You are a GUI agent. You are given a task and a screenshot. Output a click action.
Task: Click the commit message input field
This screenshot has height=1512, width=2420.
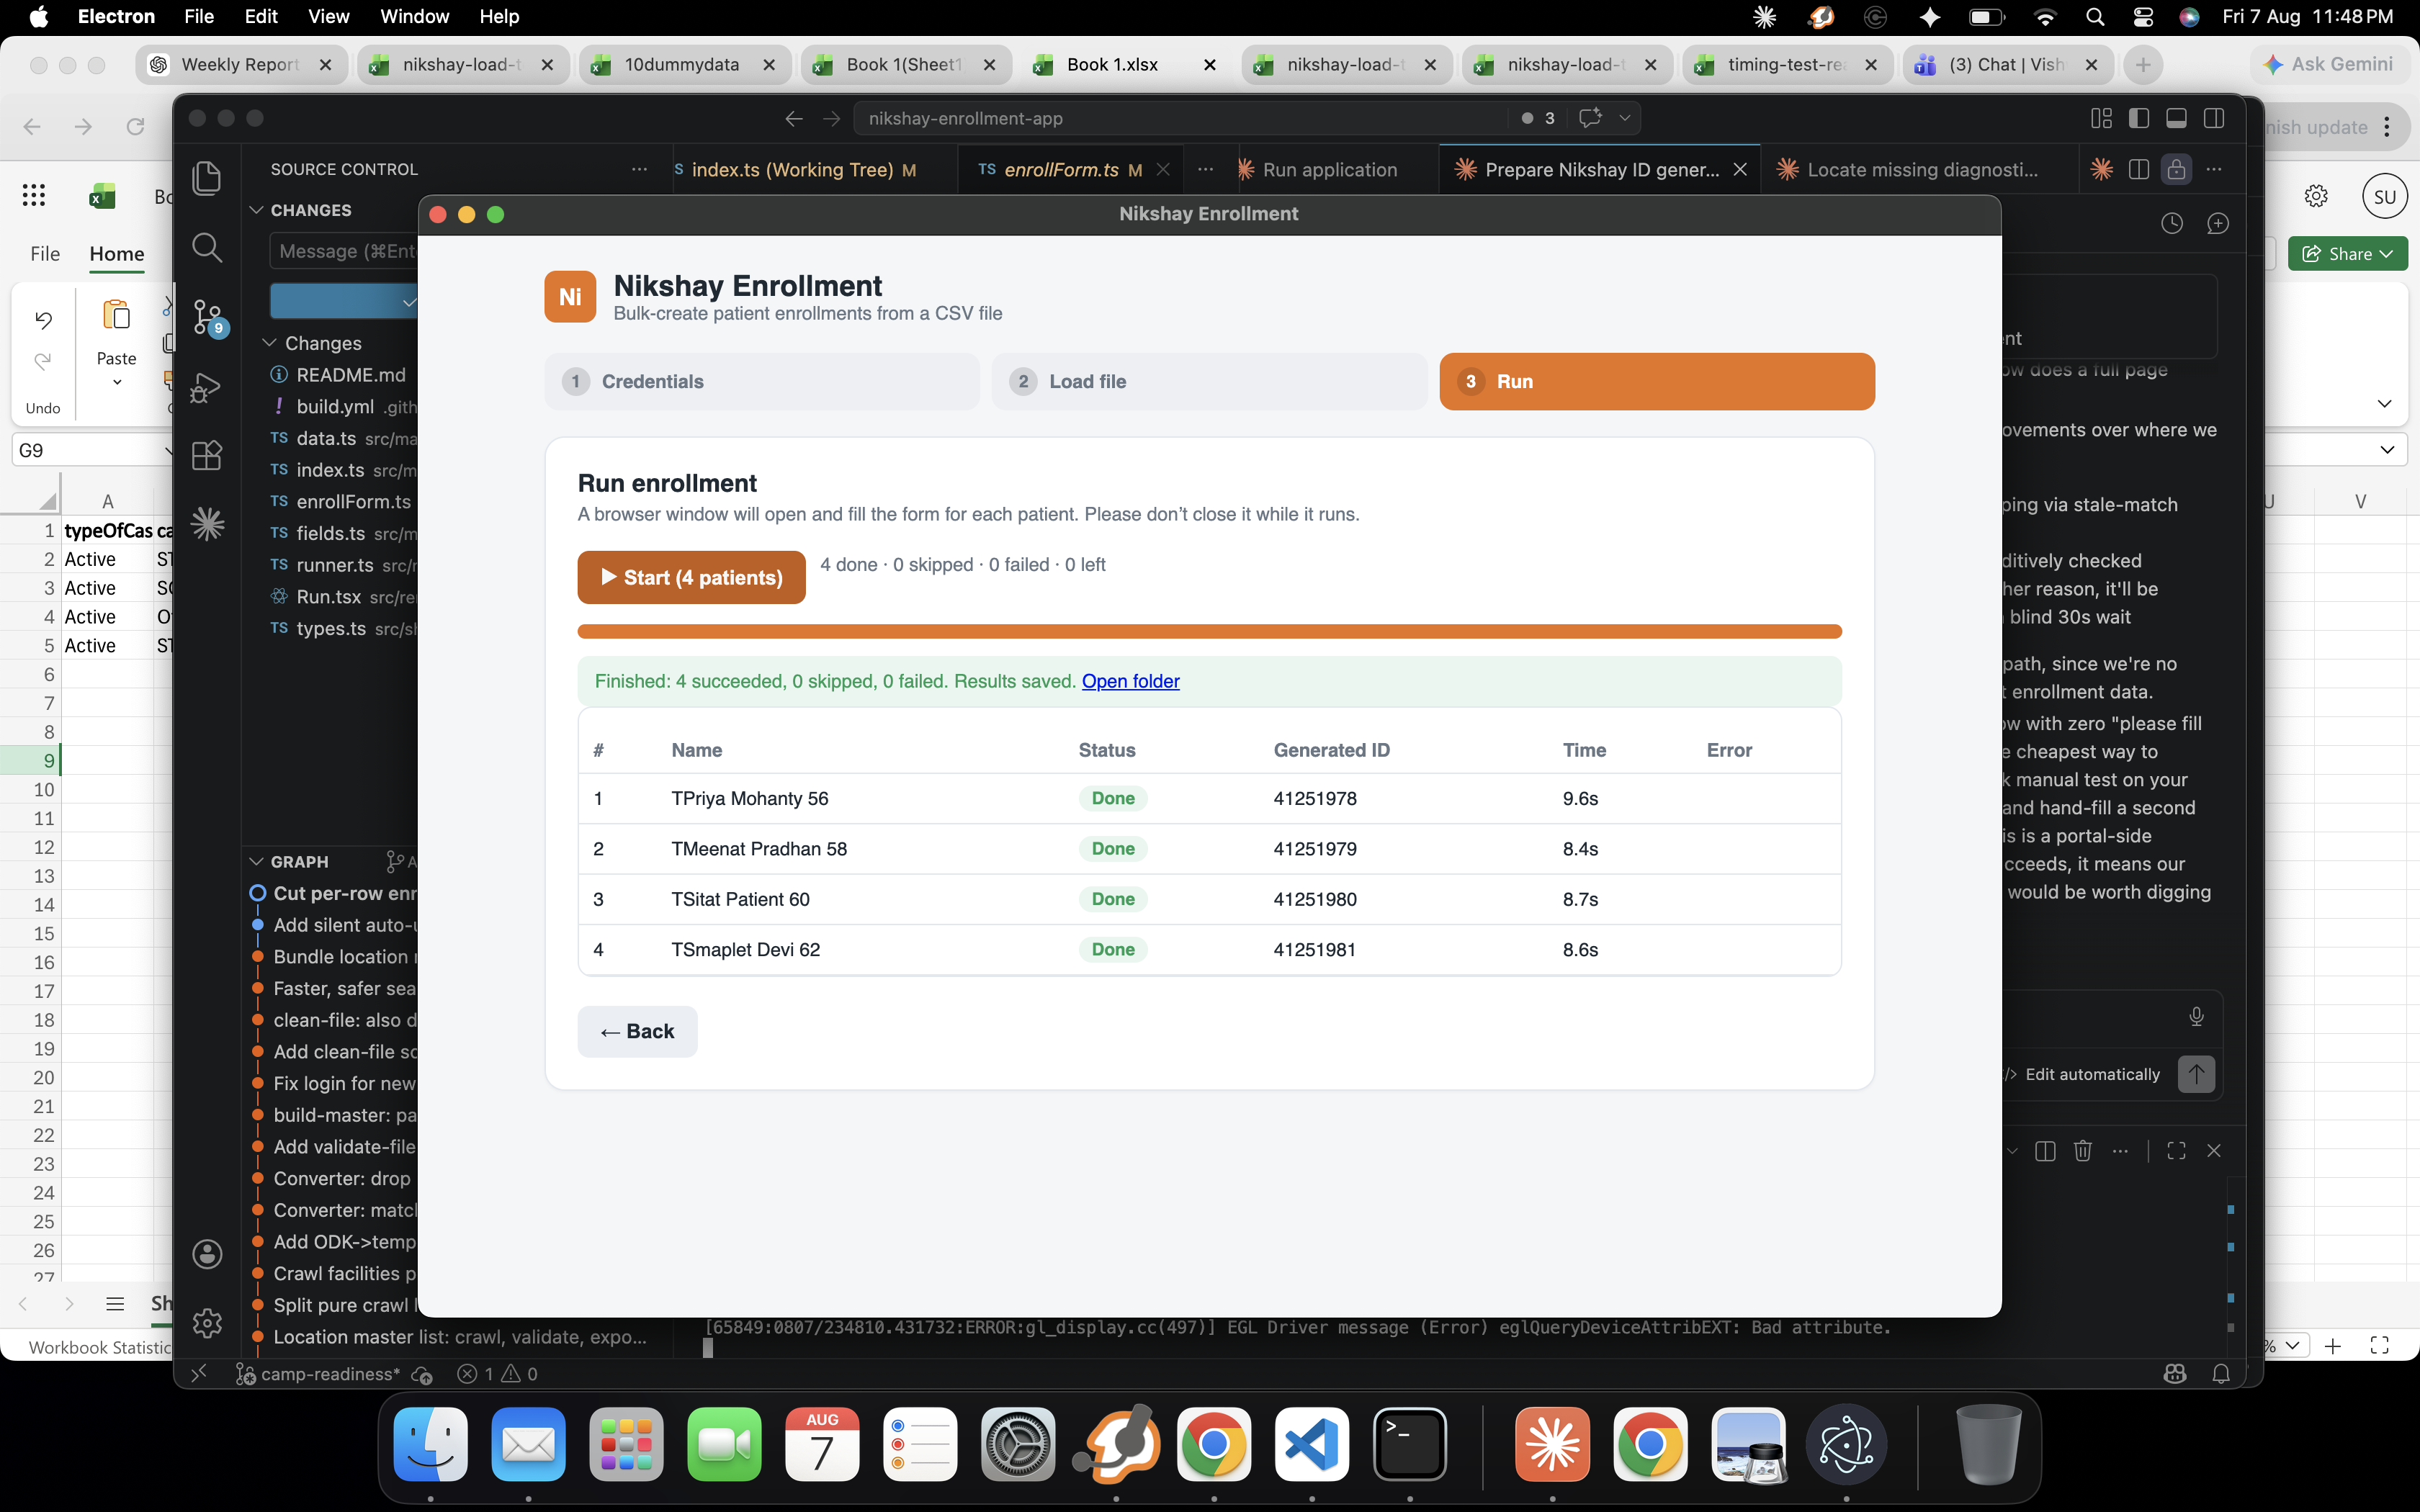coord(343,251)
